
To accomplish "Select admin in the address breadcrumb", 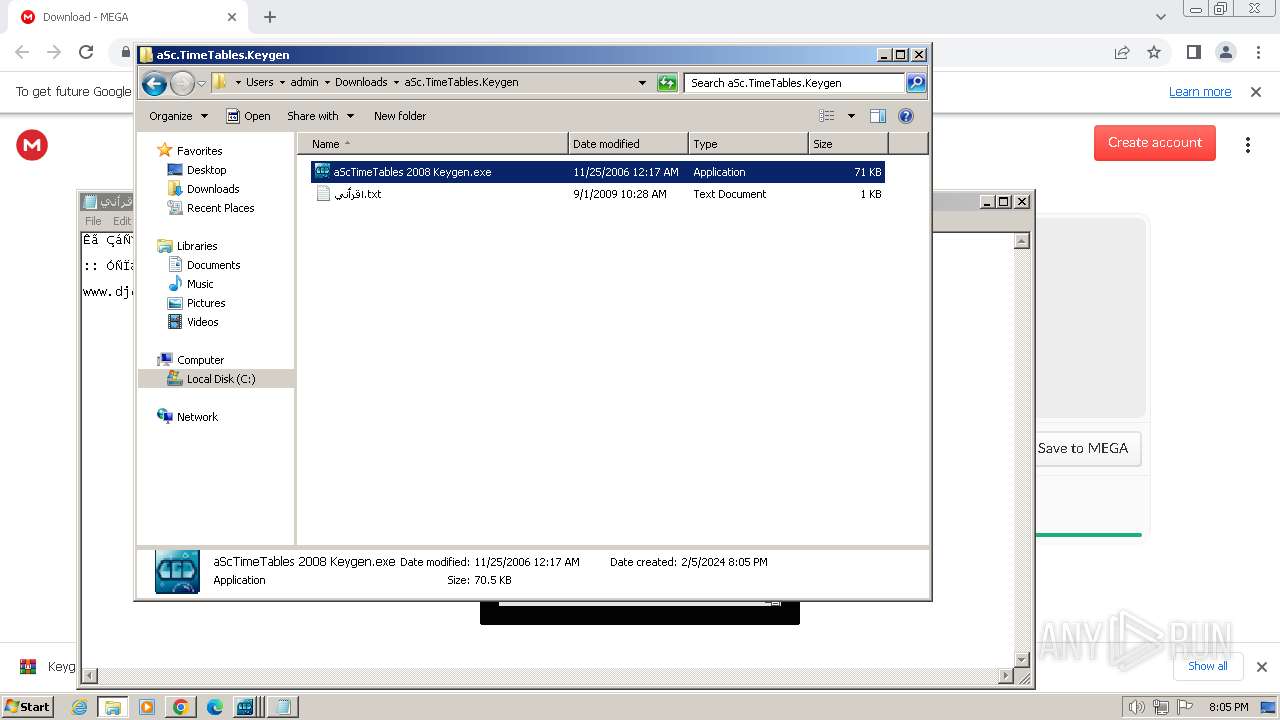I will (304, 82).
